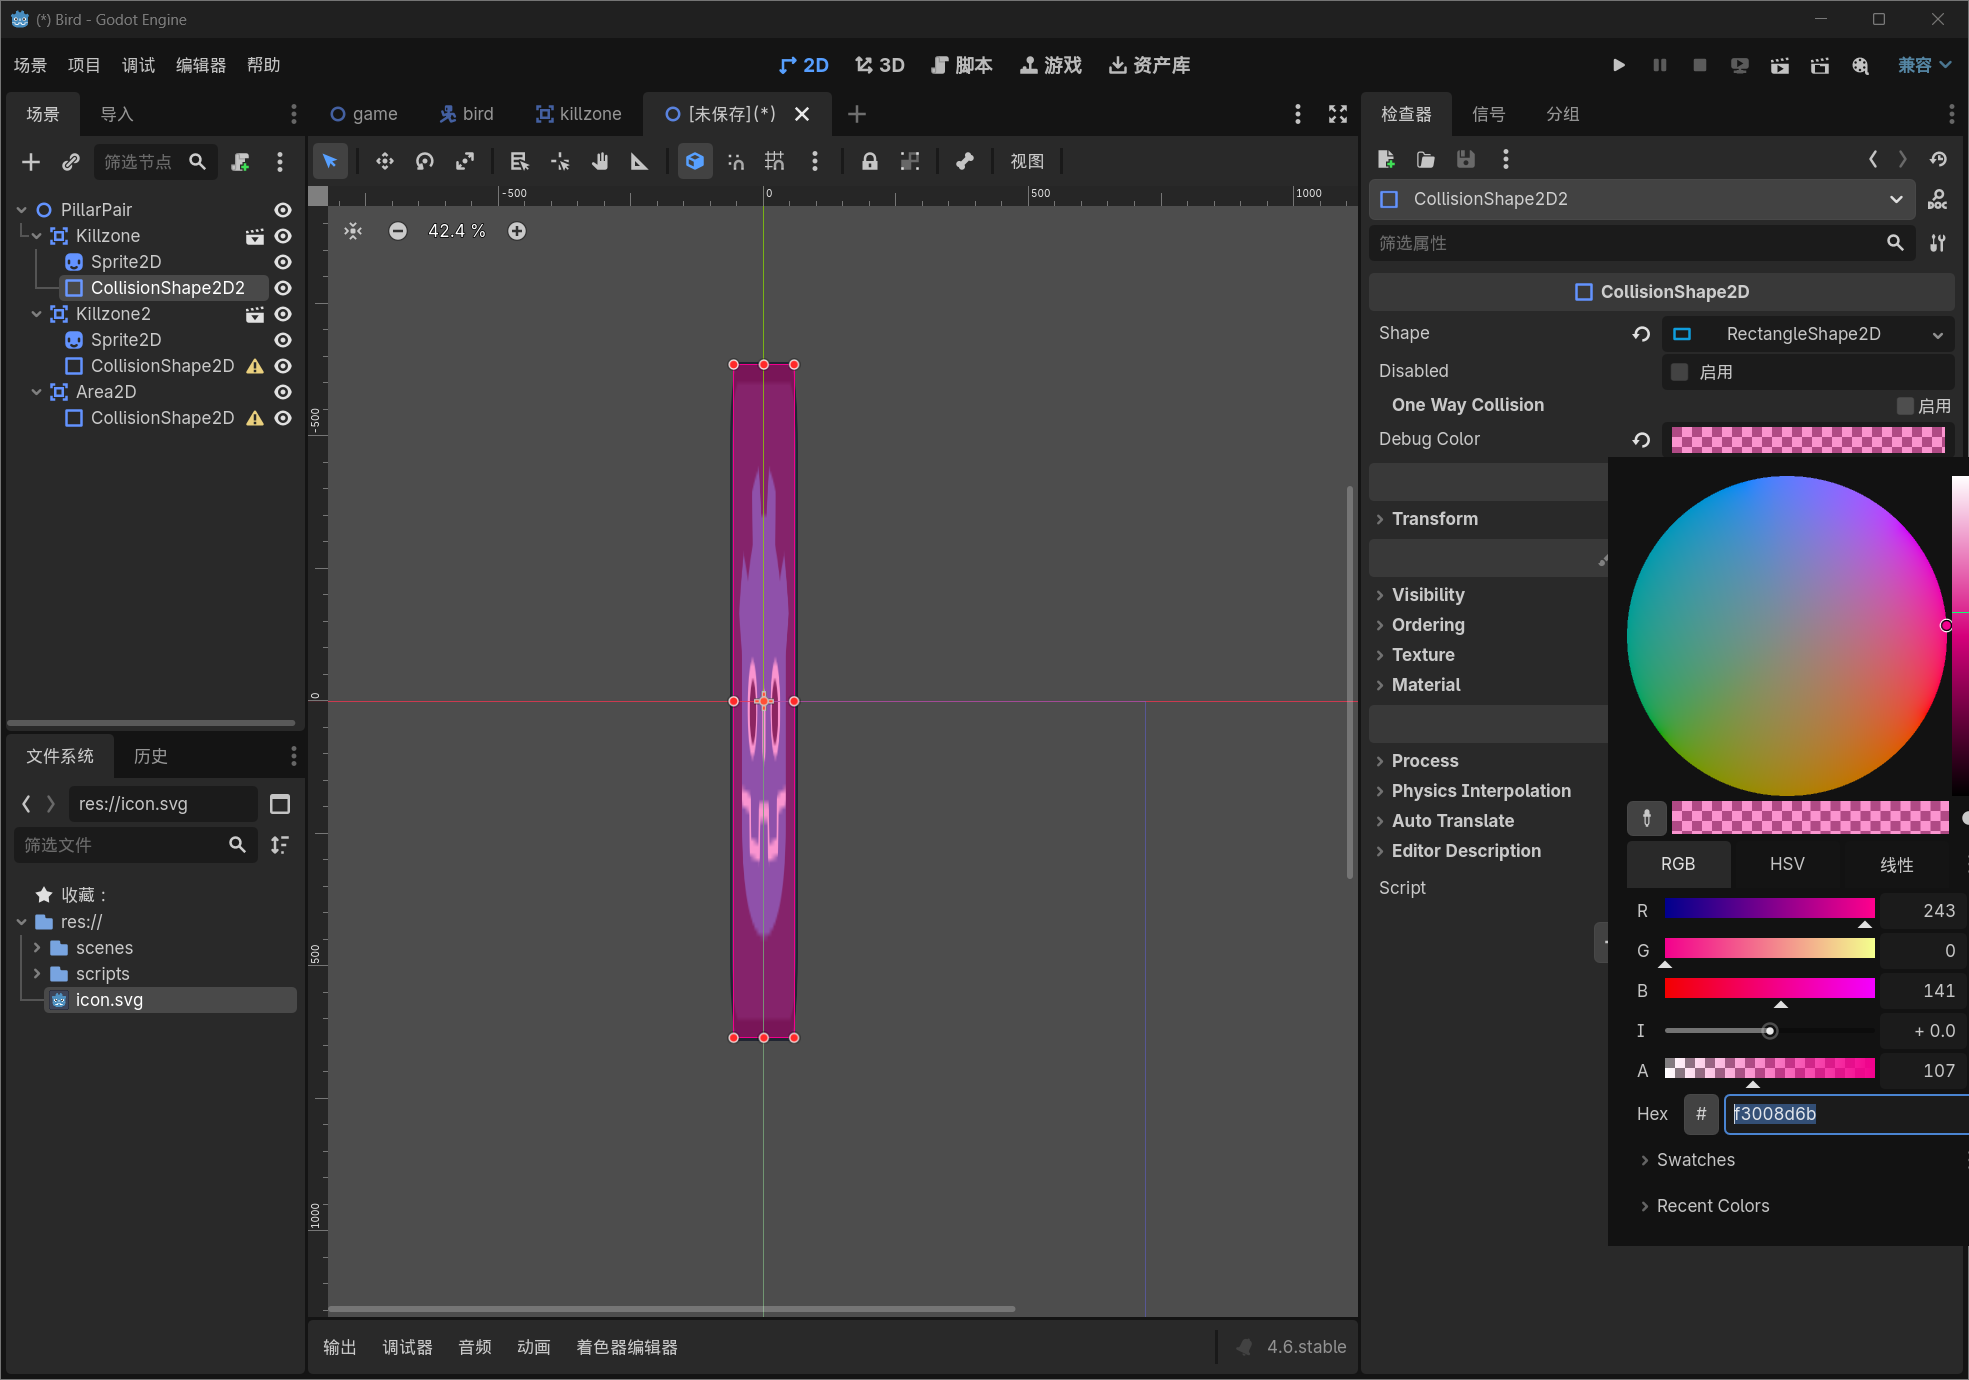Run the current scene
1969x1380 pixels.
point(1780,65)
